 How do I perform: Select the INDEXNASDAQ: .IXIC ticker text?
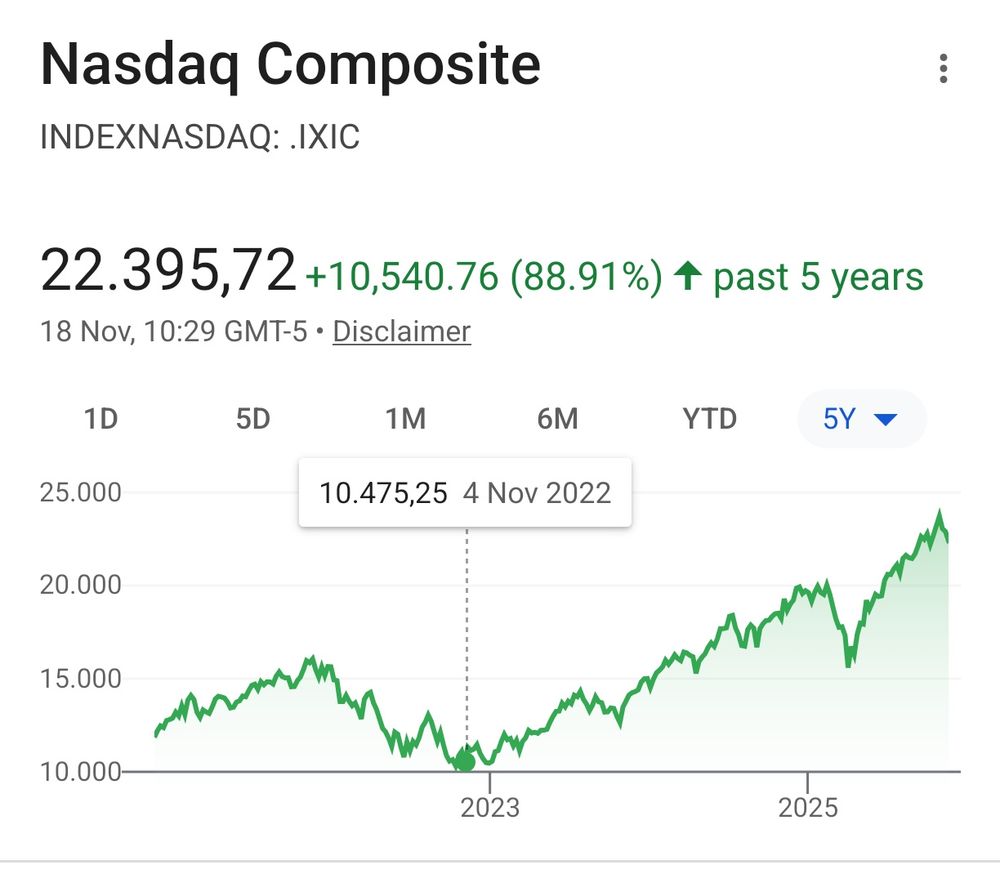point(199,137)
